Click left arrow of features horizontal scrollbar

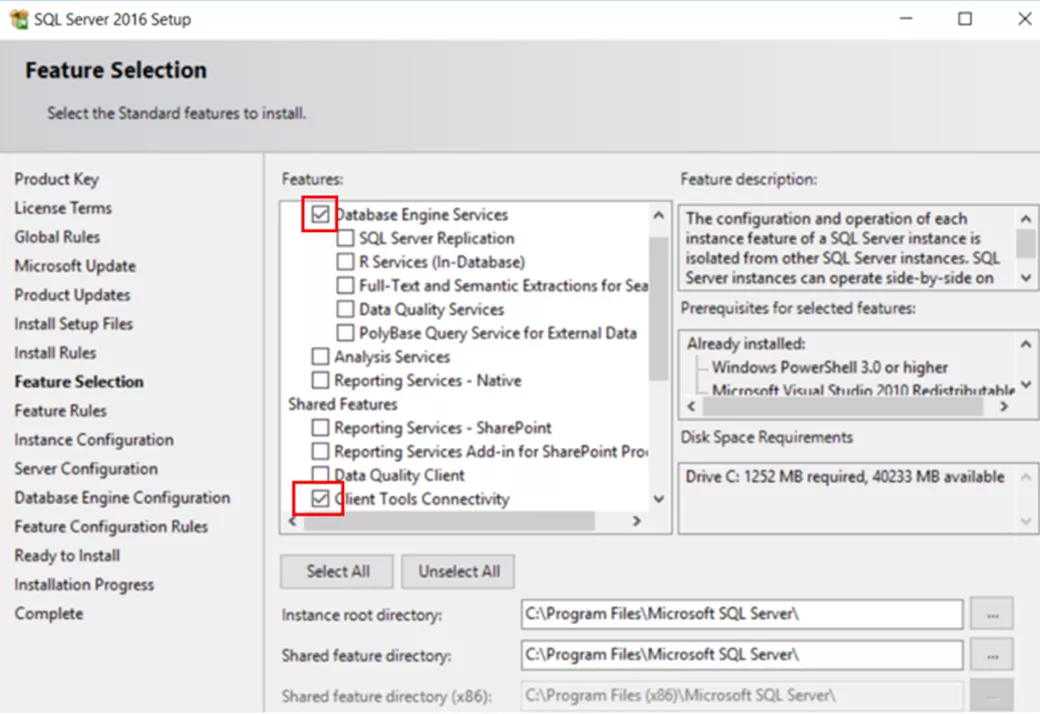point(292,521)
